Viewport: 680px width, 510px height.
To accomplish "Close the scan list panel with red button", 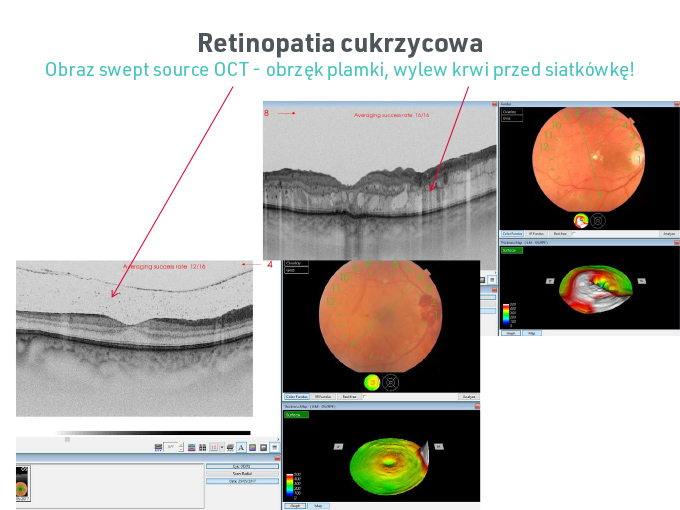I will click(x=277, y=458).
